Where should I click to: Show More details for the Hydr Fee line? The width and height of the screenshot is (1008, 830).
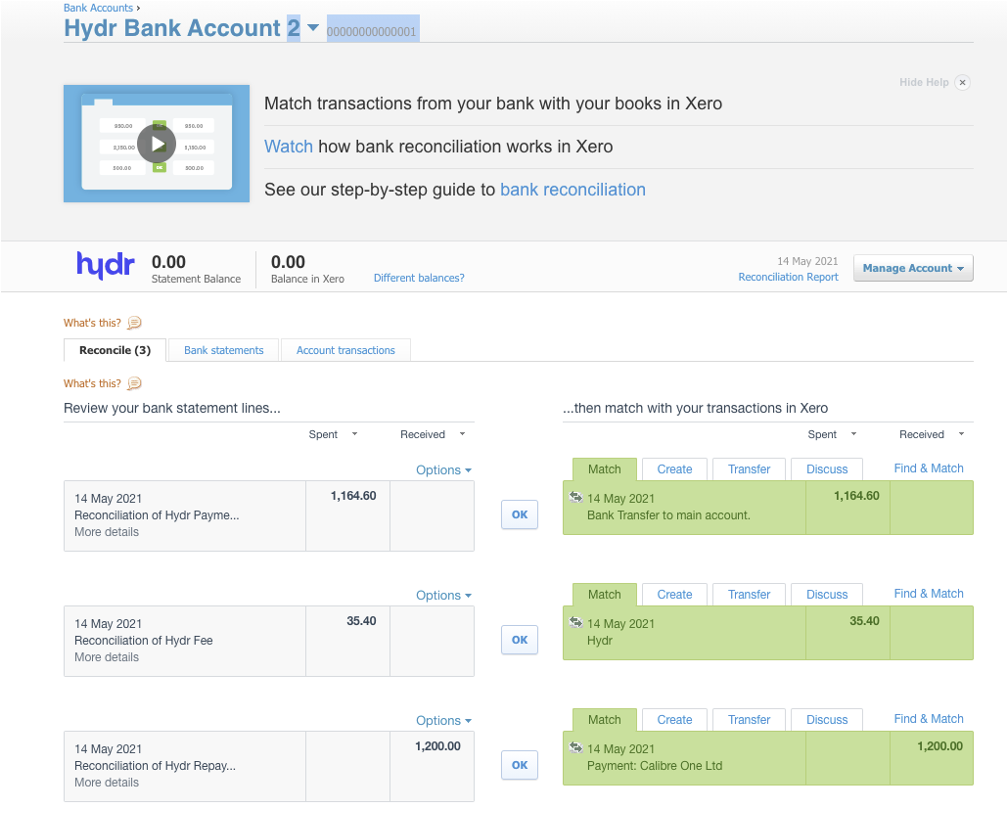[106, 657]
